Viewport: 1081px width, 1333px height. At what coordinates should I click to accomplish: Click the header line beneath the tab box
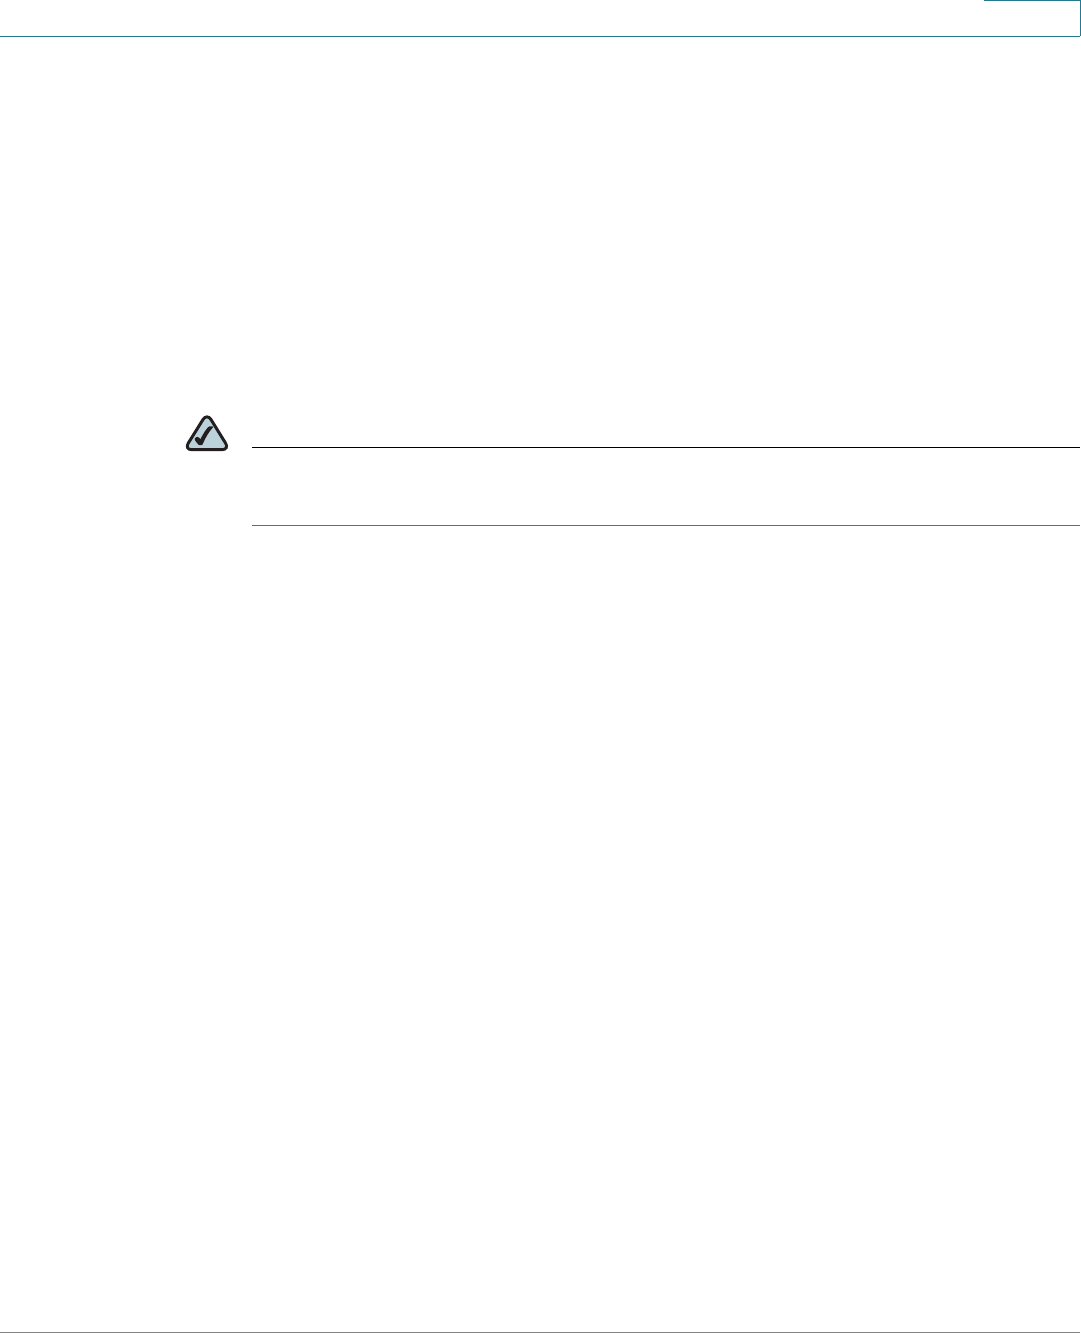coord(1031,37)
